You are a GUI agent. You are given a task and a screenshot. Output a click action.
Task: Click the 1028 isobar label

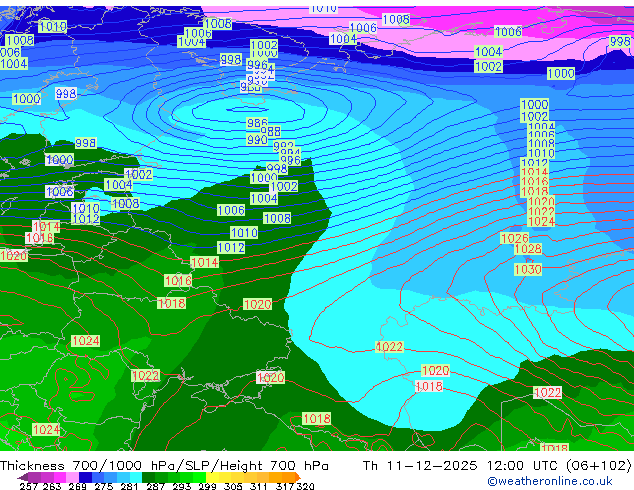coord(528,249)
